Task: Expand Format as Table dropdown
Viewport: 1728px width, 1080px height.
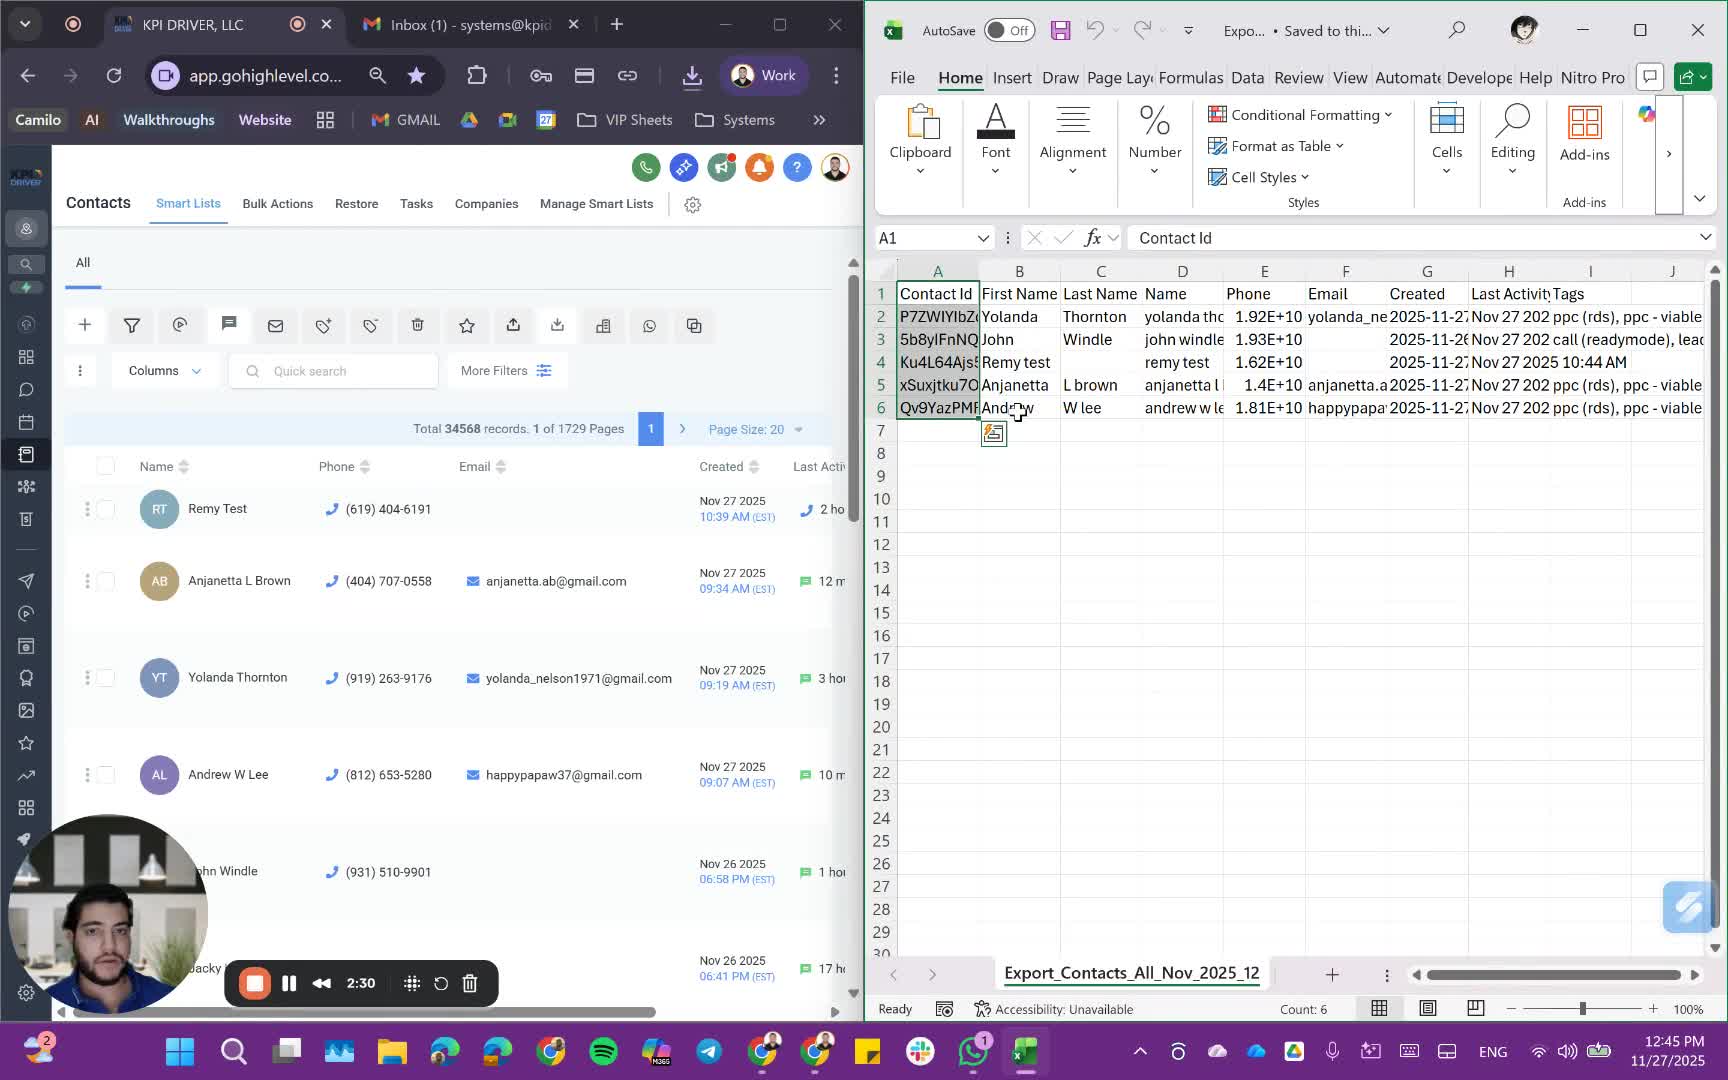Action: [x=1275, y=146]
